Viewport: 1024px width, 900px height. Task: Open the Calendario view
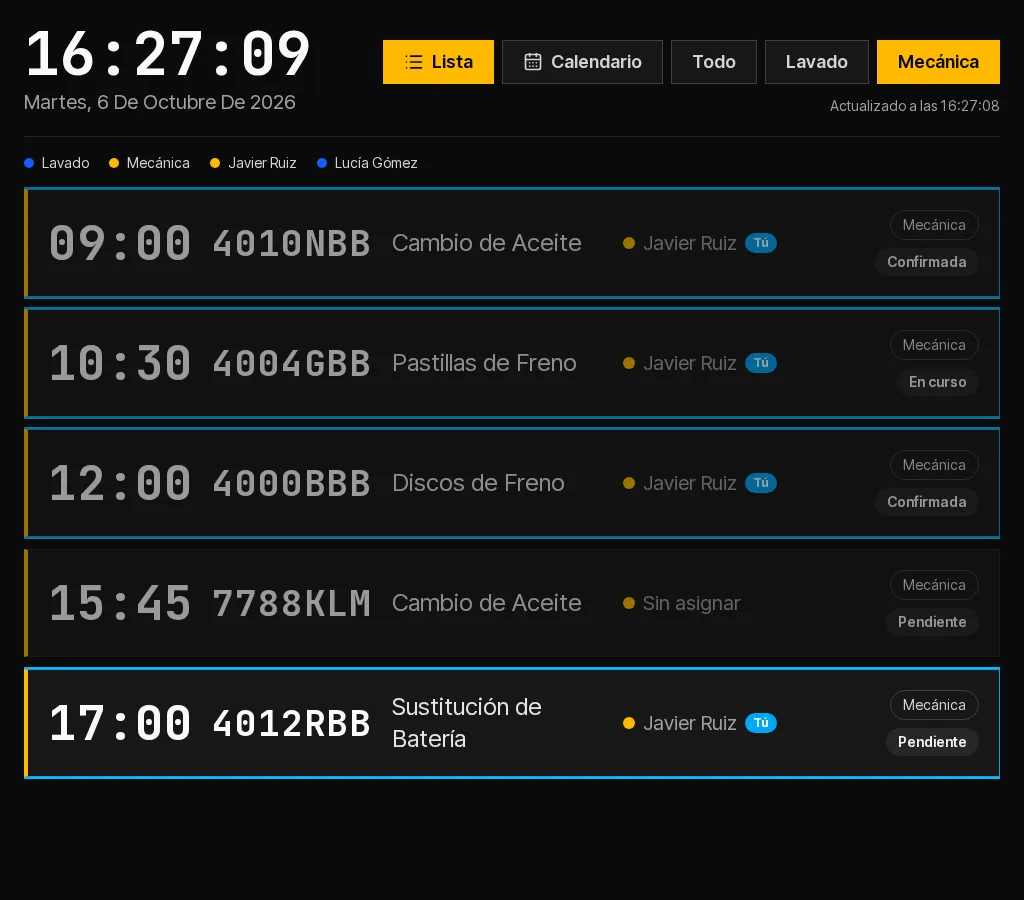[x=582, y=62]
